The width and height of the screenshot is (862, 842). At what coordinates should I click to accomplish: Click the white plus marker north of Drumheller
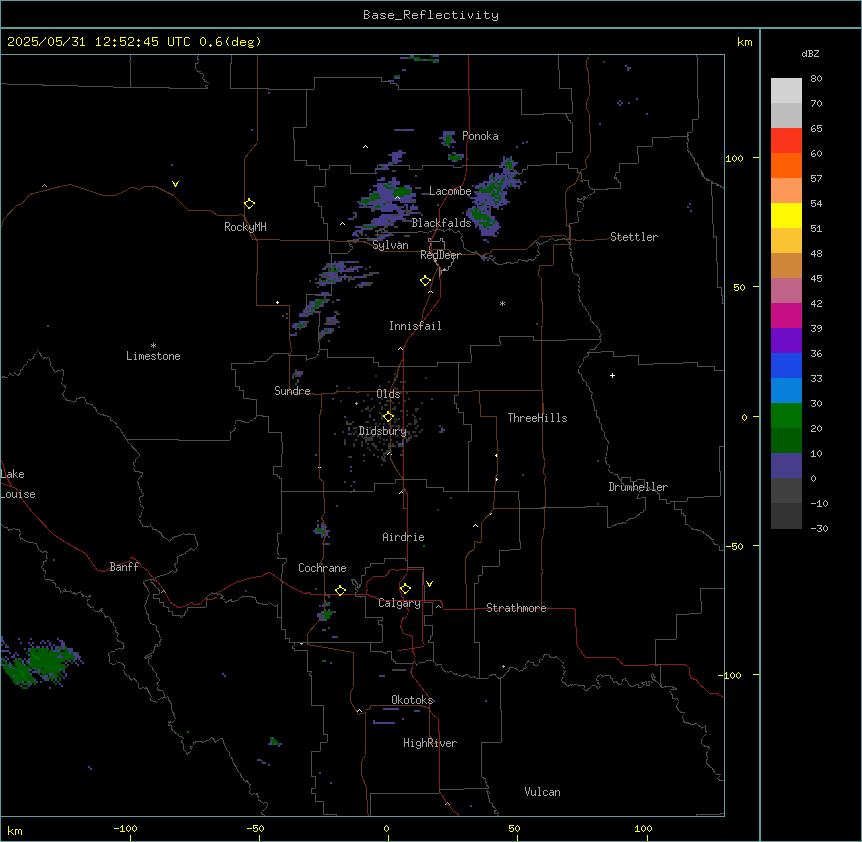click(612, 375)
